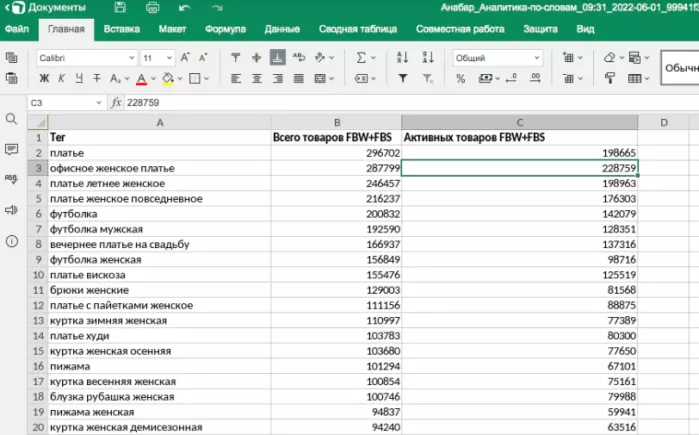Open the Формула tab
The width and height of the screenshot is (699, 435).
(225, 30)
